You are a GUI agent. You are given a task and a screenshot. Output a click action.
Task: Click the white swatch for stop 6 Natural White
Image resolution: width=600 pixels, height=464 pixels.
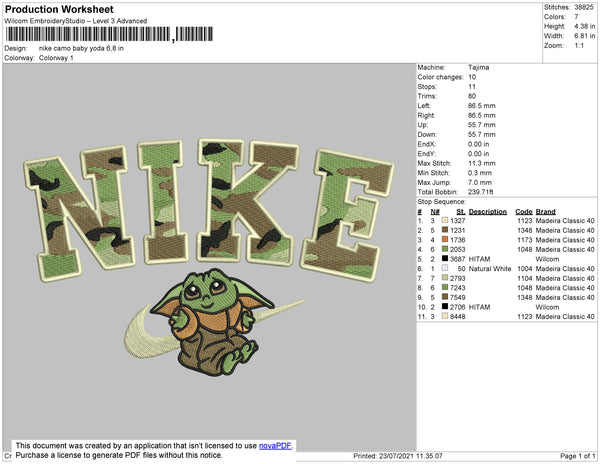pos(445,269)
